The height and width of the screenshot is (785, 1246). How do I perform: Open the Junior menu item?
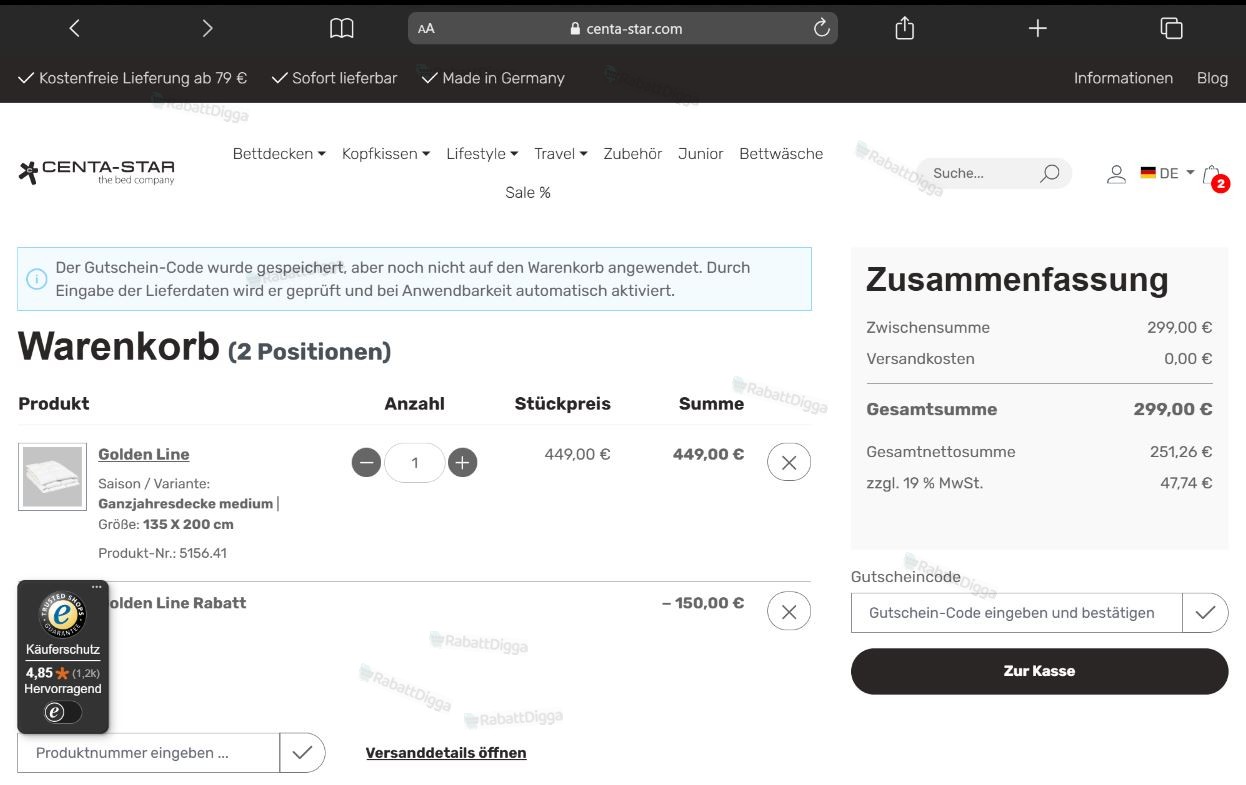coord(700,154)
